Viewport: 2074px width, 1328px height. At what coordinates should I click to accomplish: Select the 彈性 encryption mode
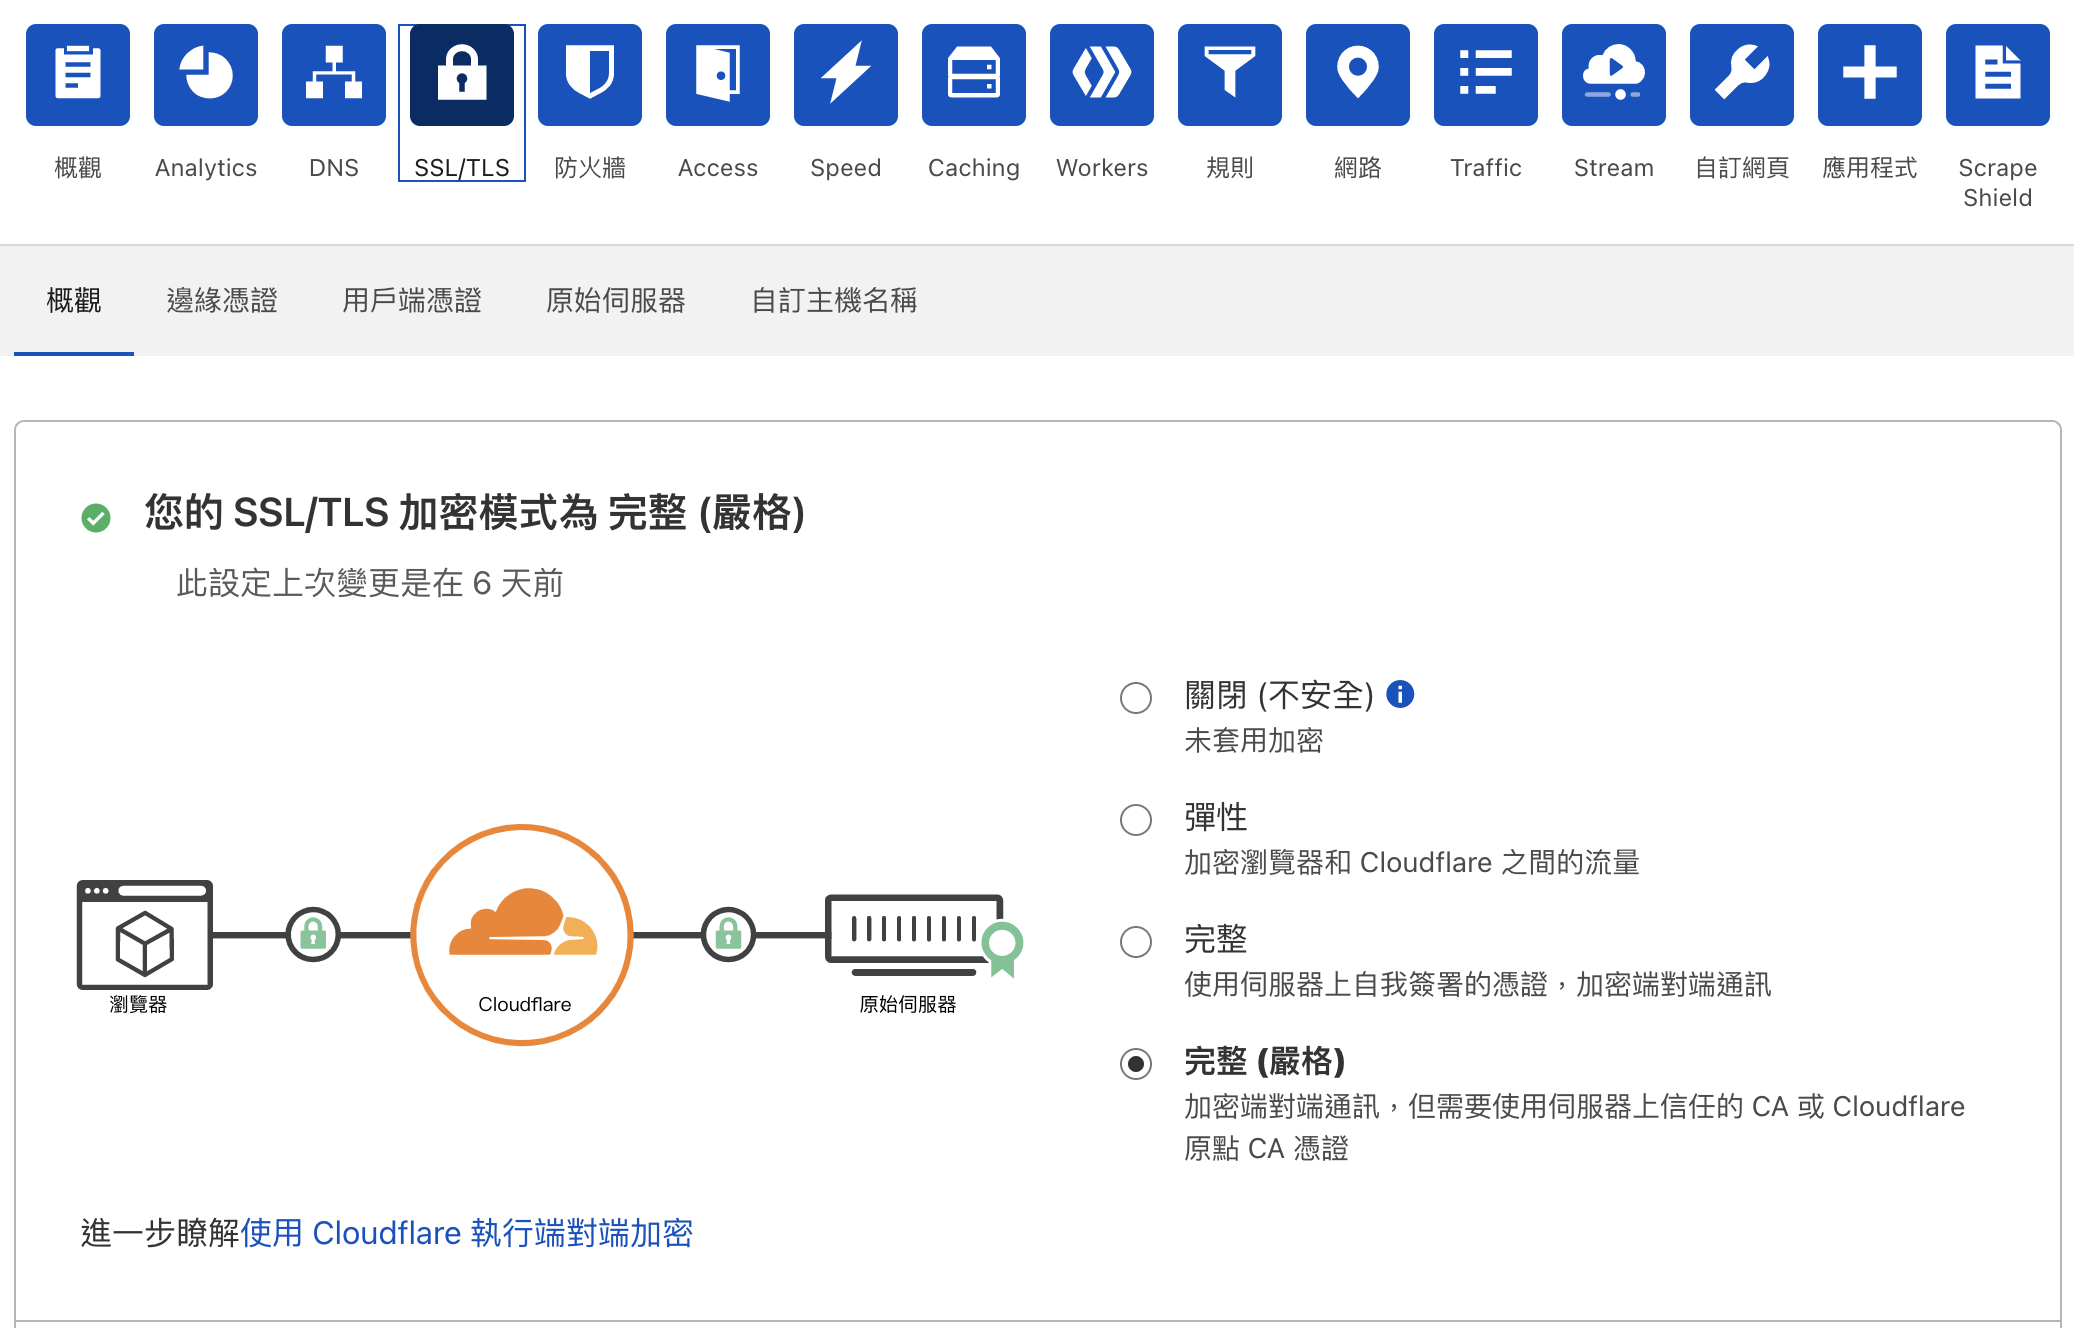tap(1135, 817)
